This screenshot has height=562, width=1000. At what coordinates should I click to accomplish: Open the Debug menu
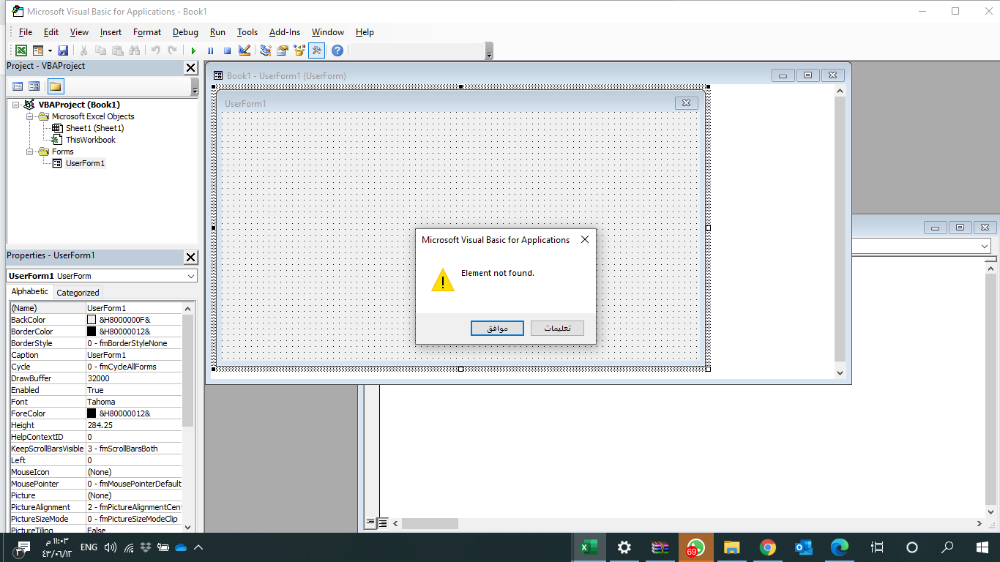pyautogui.click(x=185, y=32)
